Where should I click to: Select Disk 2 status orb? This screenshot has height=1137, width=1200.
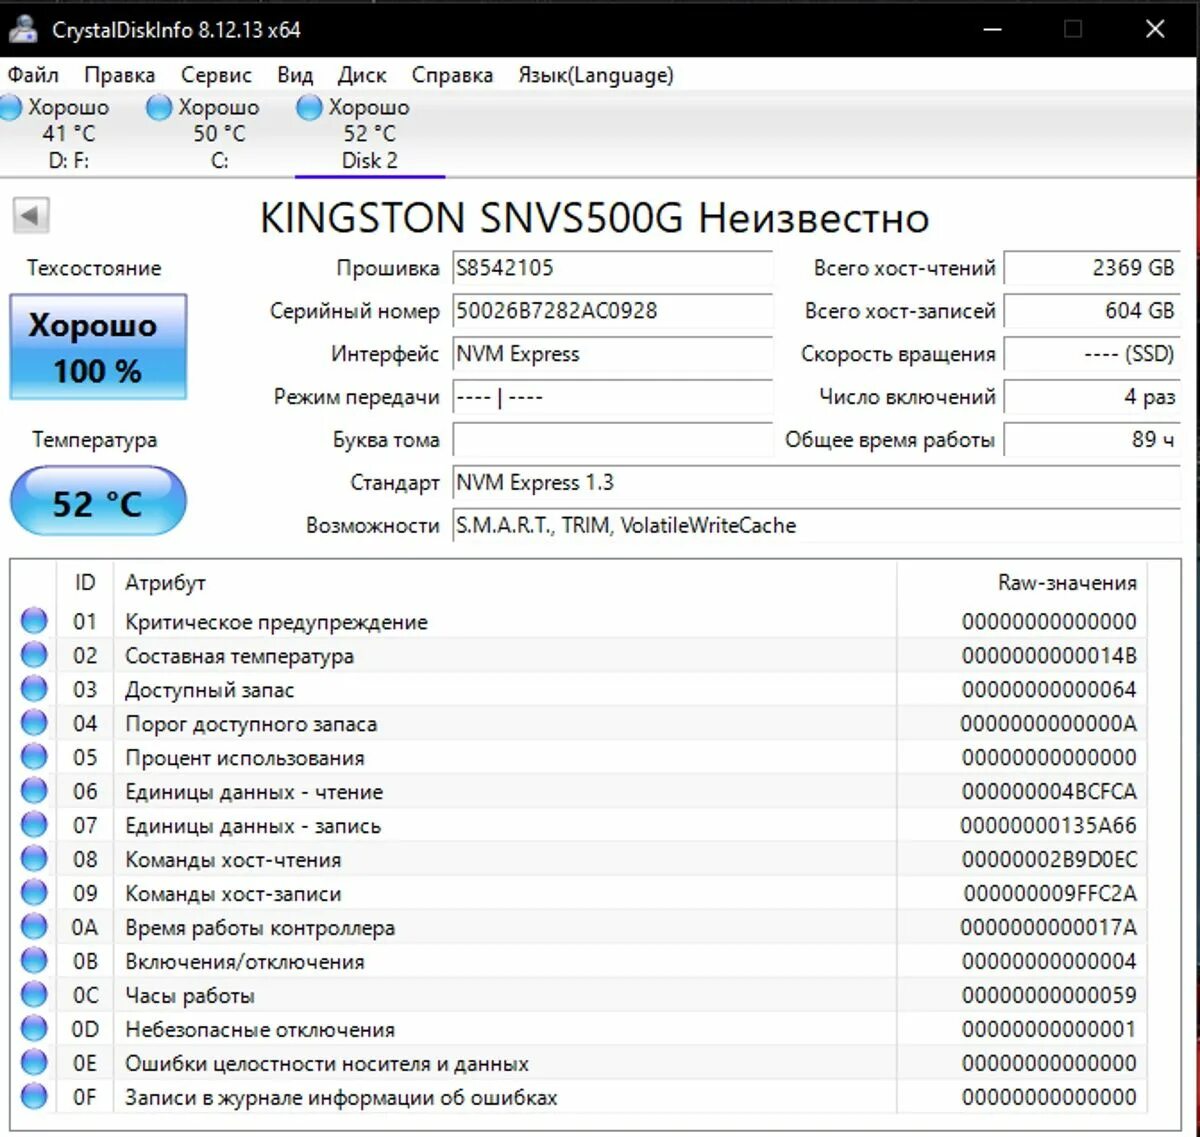point(309,107)
